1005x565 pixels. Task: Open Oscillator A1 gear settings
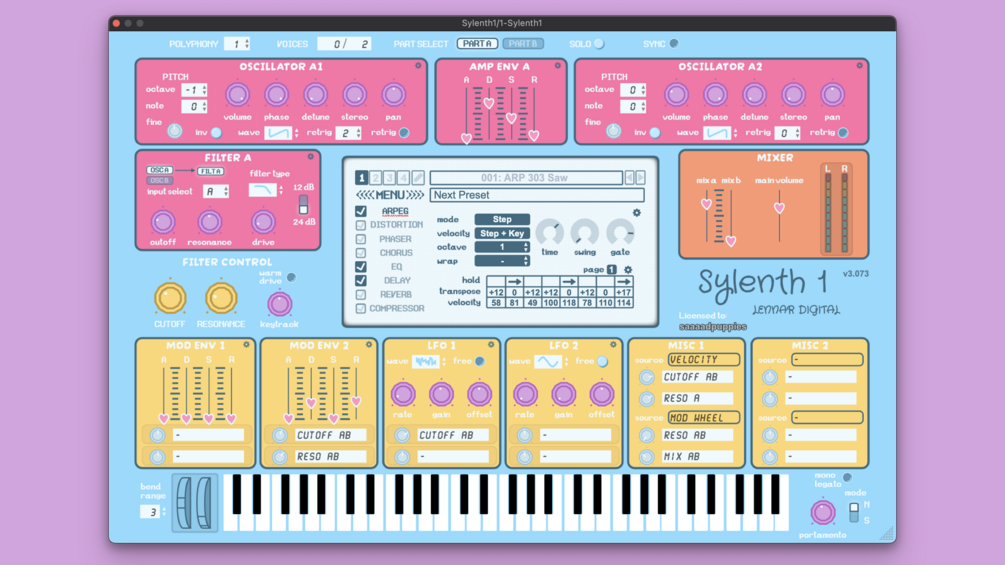[418, 65]
